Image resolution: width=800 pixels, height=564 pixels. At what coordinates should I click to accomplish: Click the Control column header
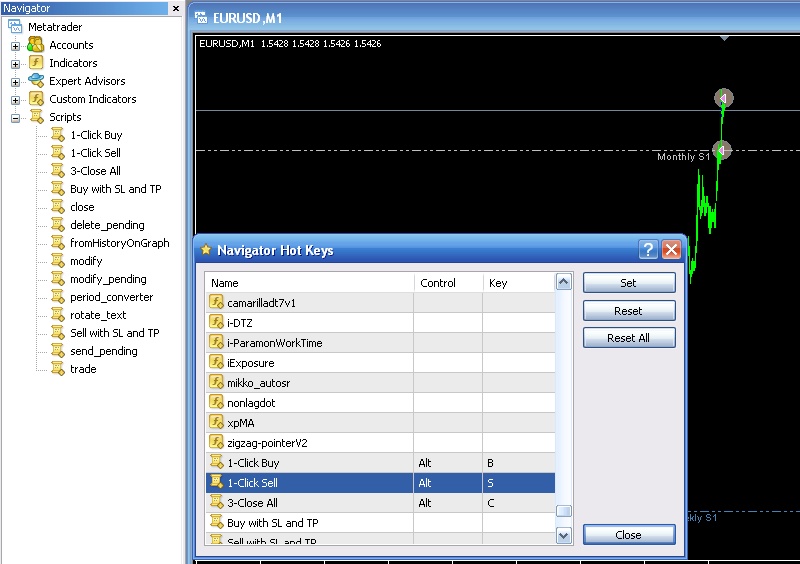[448, 283]
